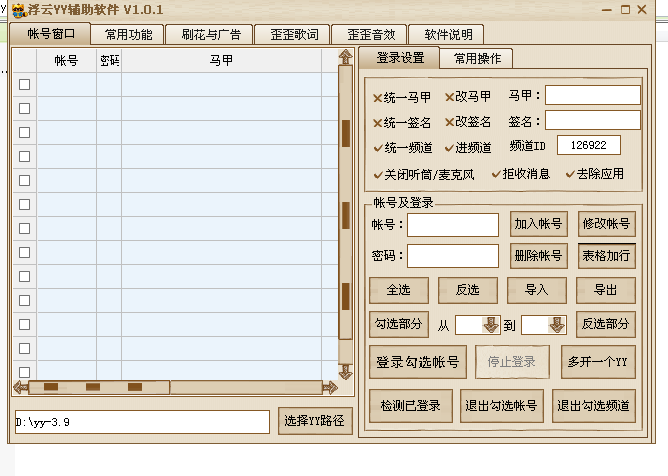Click the 退出勾选频道 button
668x476 pixels.
tap(594, 406)
